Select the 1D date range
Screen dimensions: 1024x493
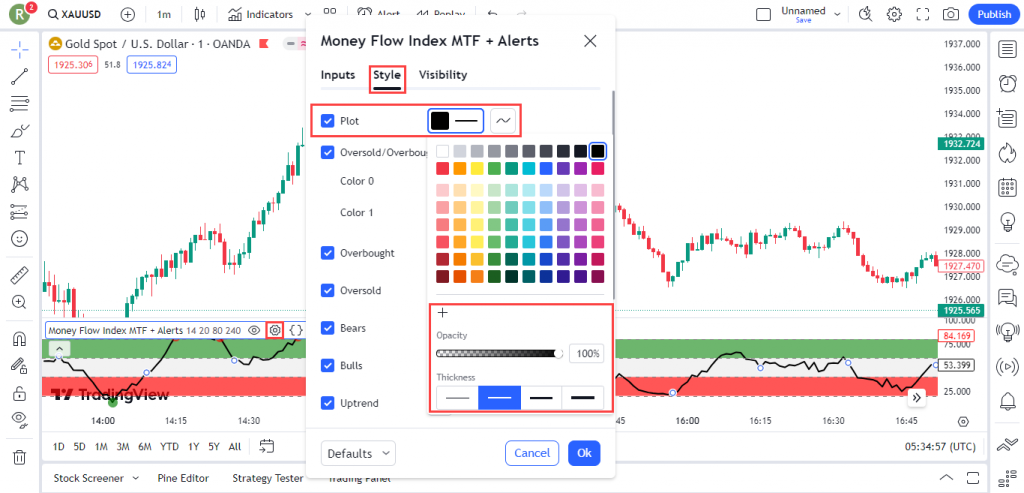click(x=59, y=447)
